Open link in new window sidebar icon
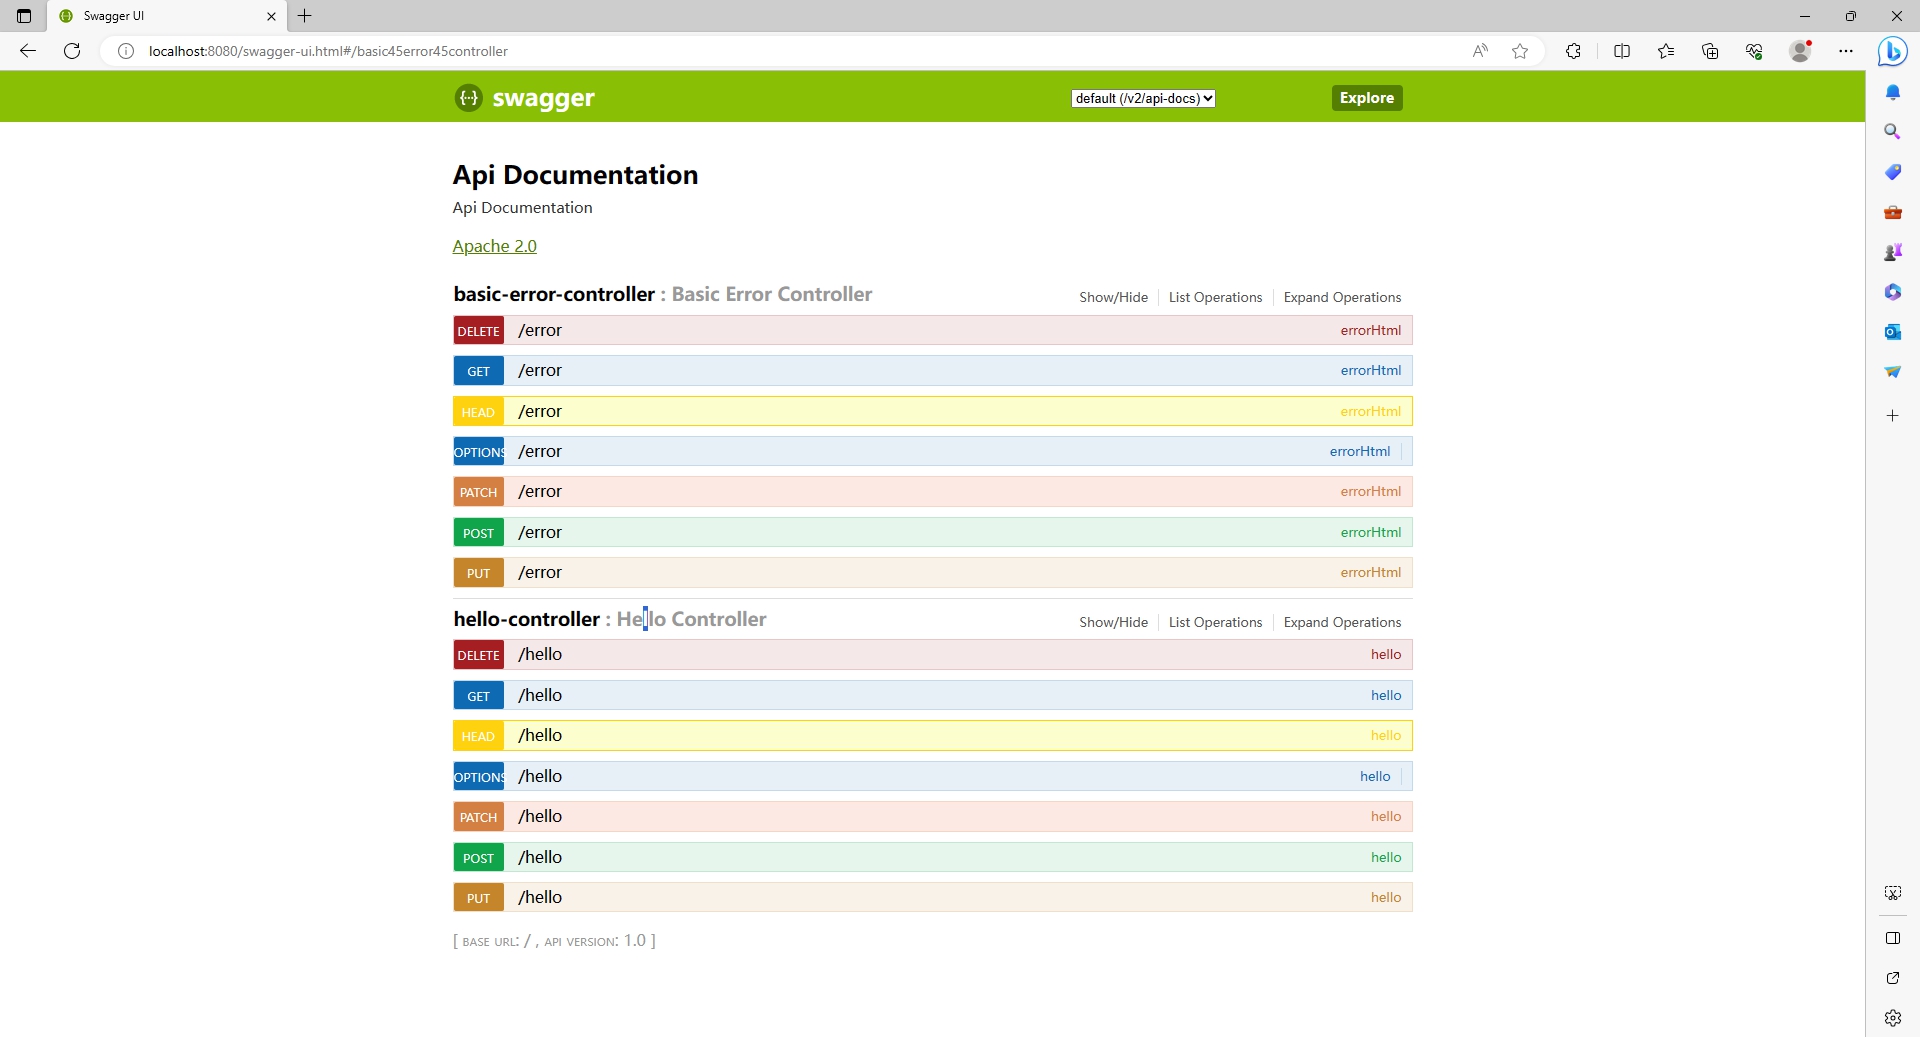Image resolution: width=1920 pixels, height=1037 pixels. 1892,978
